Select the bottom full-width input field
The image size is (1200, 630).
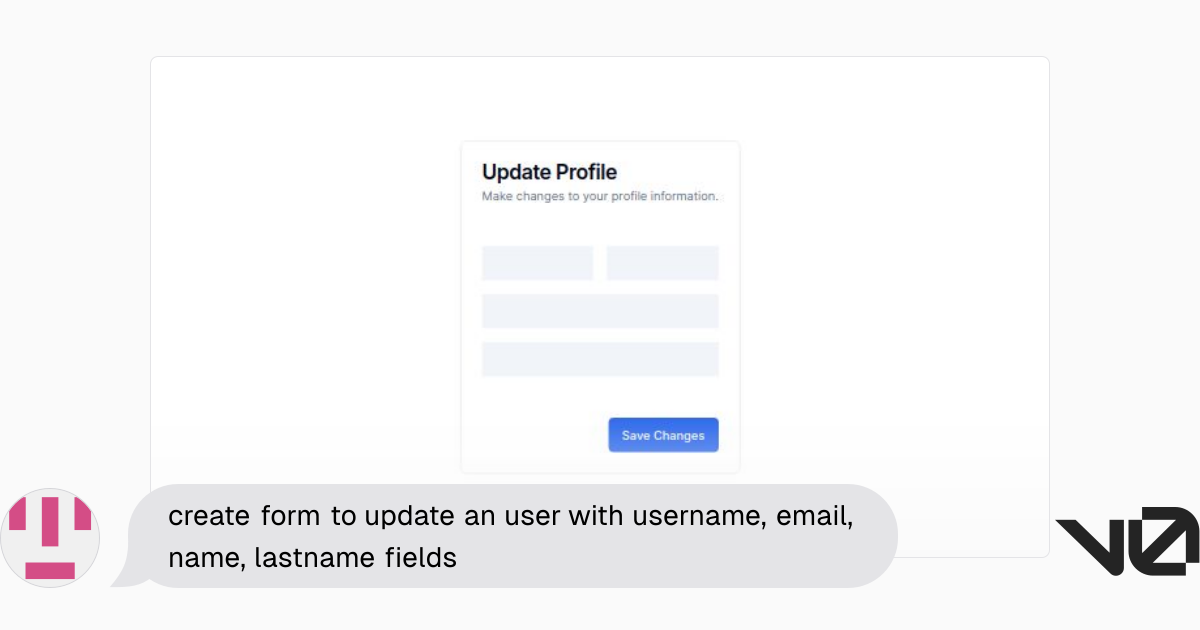(x=600, y=359)
